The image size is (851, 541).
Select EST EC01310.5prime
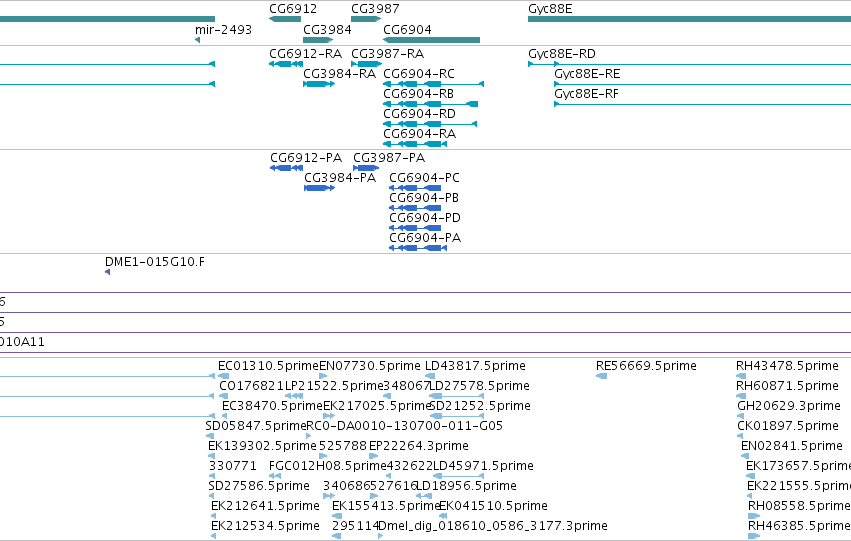coord(268,366)
